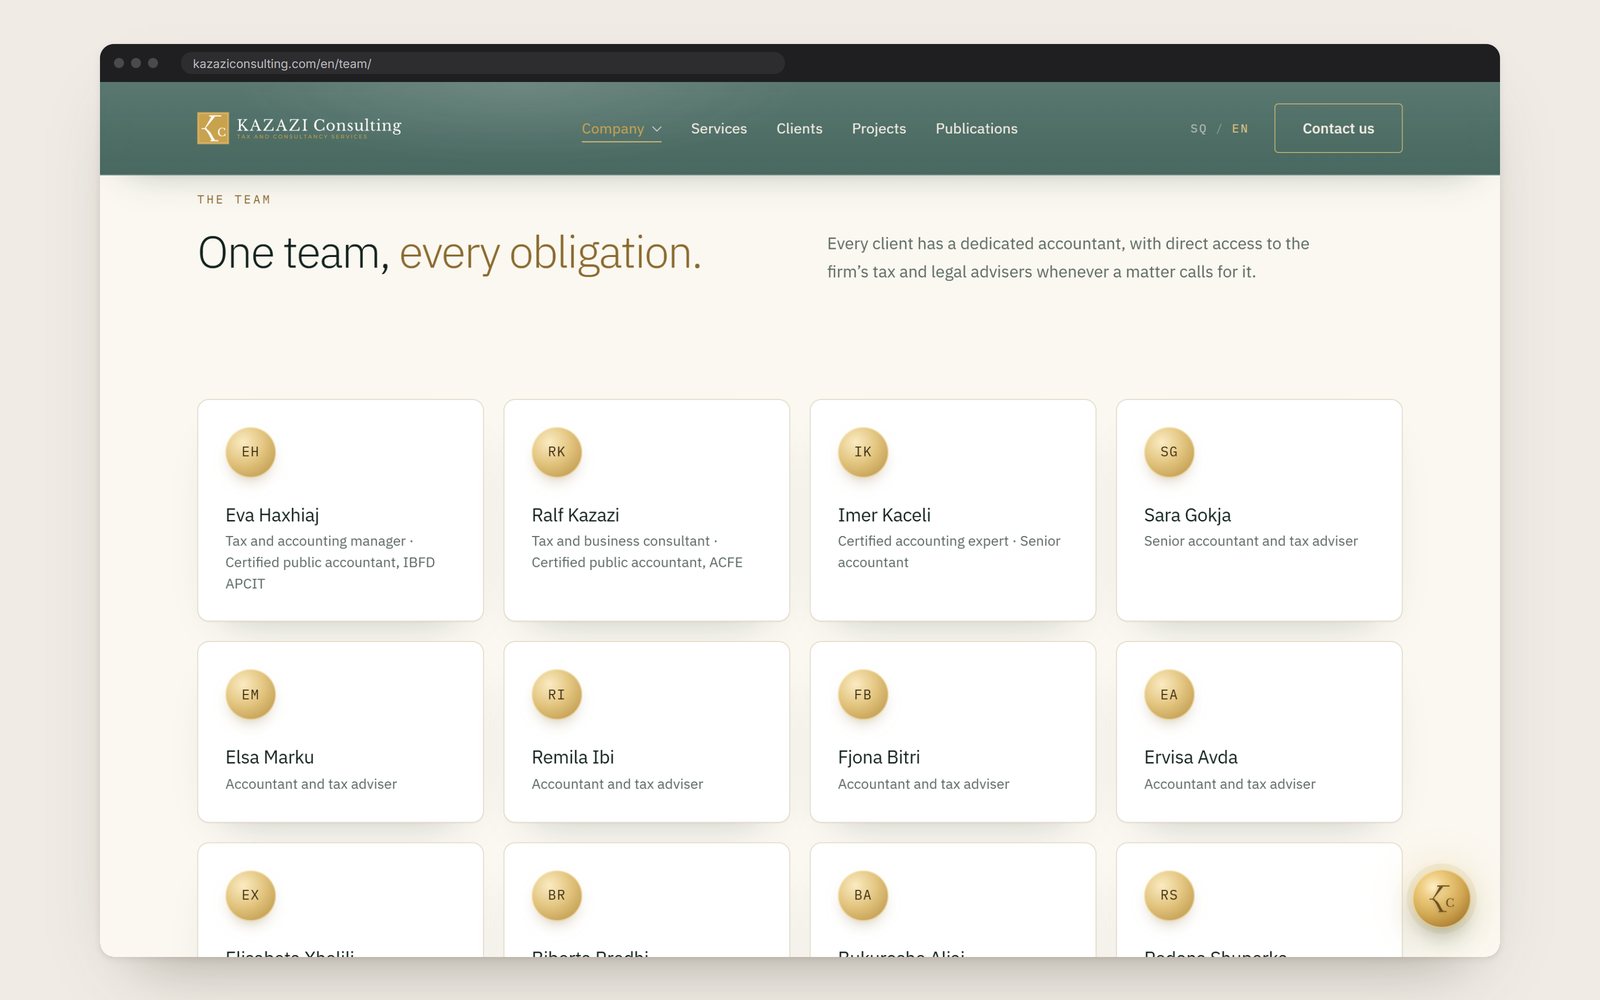1600x1000 pixels.
Task: Switch language to SQ
Action: [x=1198, y=129]
